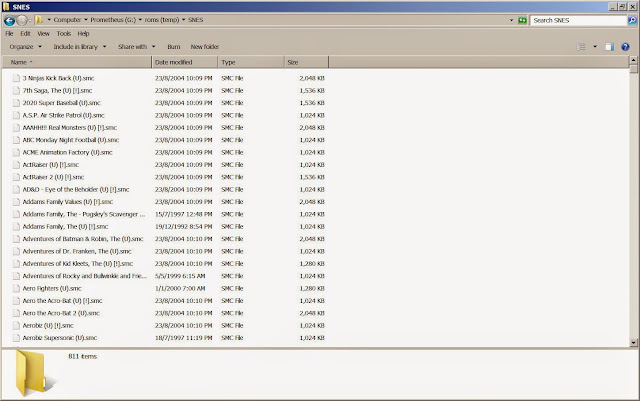Select Adventures of Kid Kleets file
The height and width of the screenshot is (401, 640).
click(78, 263)
